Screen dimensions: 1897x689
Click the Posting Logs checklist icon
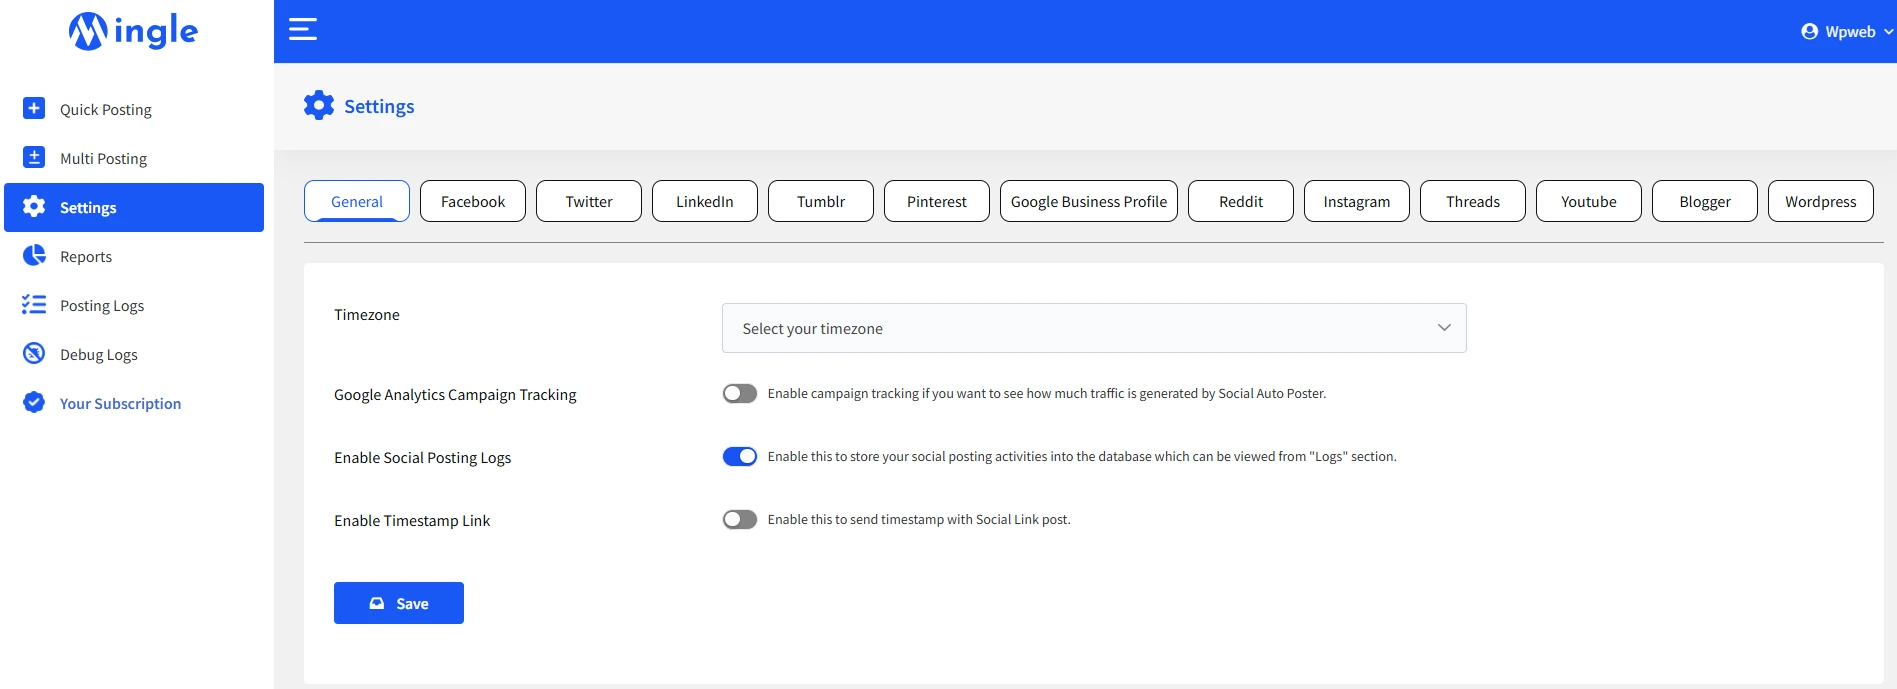pos(34,304)
